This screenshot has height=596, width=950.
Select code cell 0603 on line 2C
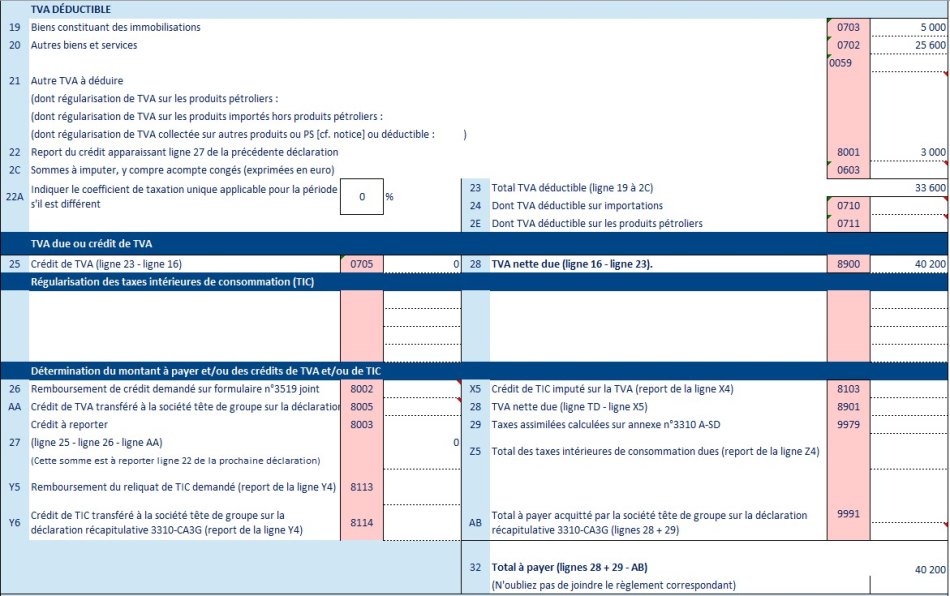848,170
